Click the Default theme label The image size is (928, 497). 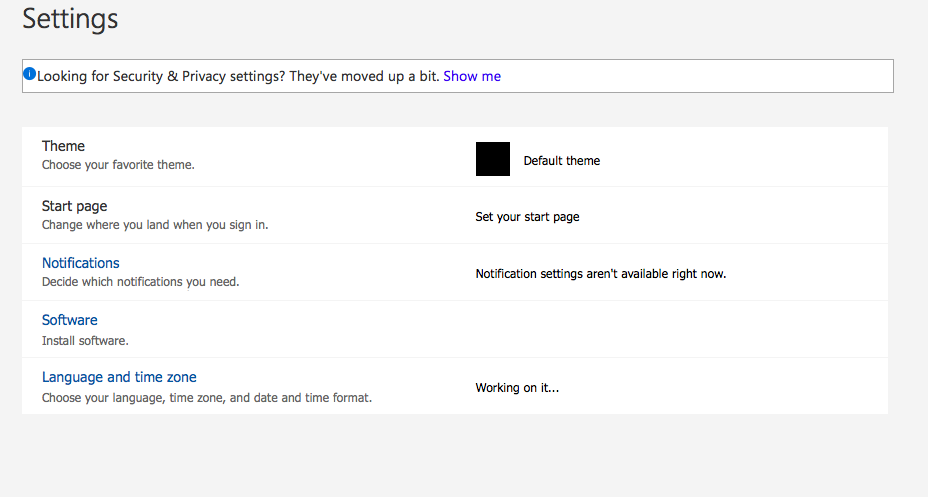(562, 161)
